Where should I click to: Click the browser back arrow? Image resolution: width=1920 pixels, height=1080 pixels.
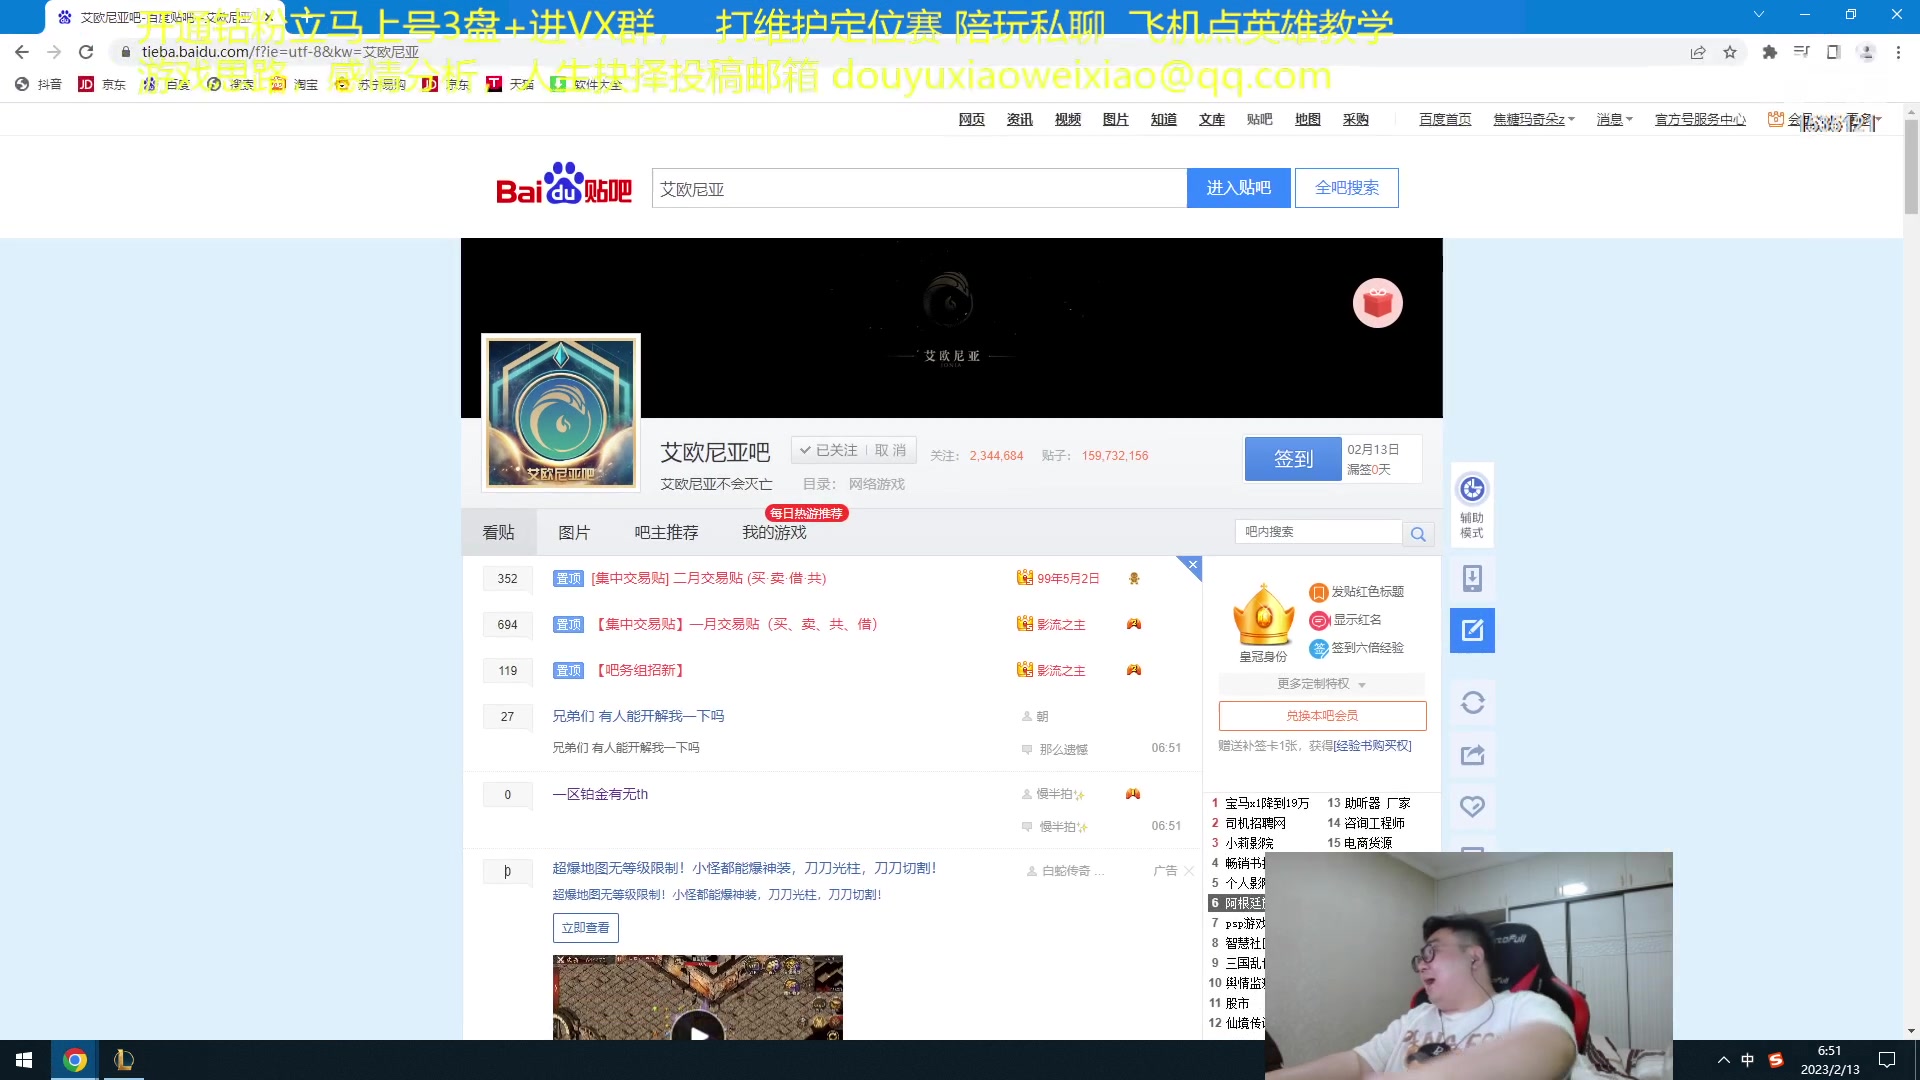22,52
